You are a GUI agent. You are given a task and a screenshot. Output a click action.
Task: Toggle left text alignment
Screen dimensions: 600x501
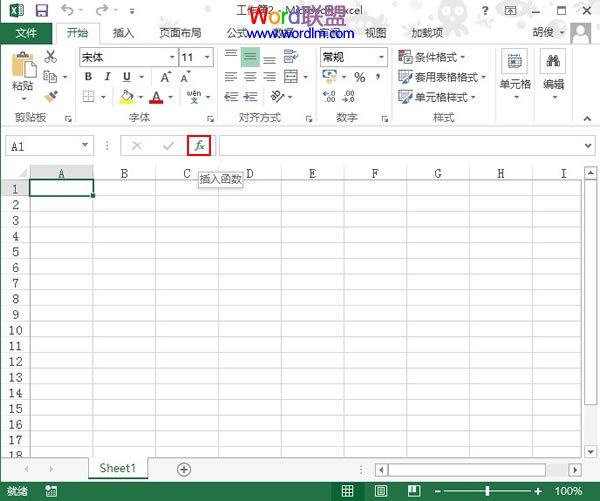point(231,77)
